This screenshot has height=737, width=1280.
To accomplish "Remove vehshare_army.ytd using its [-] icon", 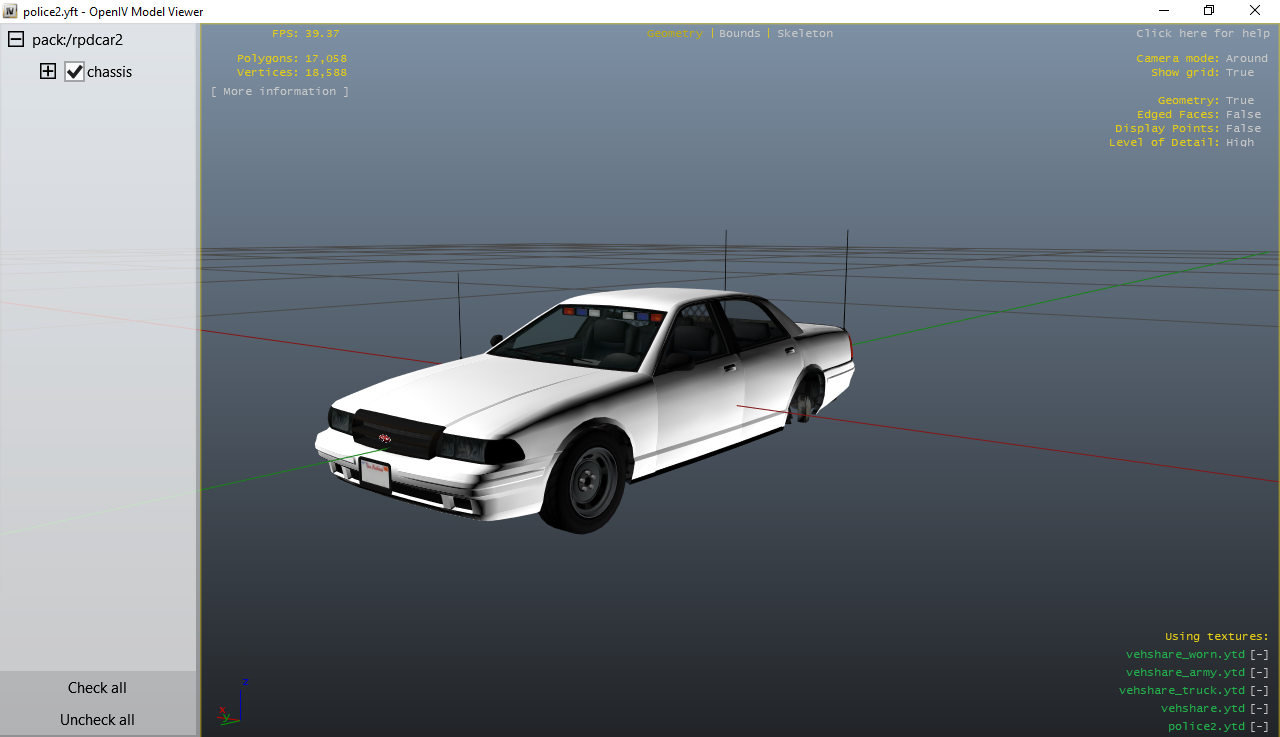I will tap(1259, 673).
